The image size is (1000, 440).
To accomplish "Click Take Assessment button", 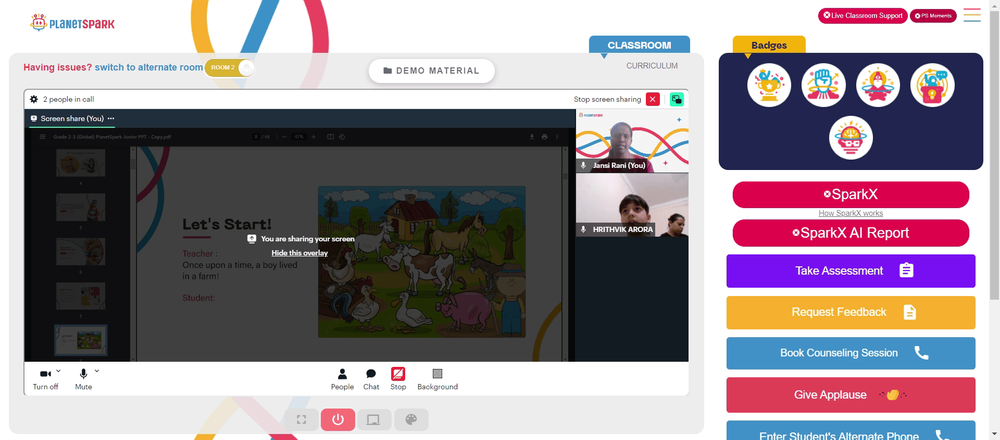I will pyautogui.click(x=851, y=271).
